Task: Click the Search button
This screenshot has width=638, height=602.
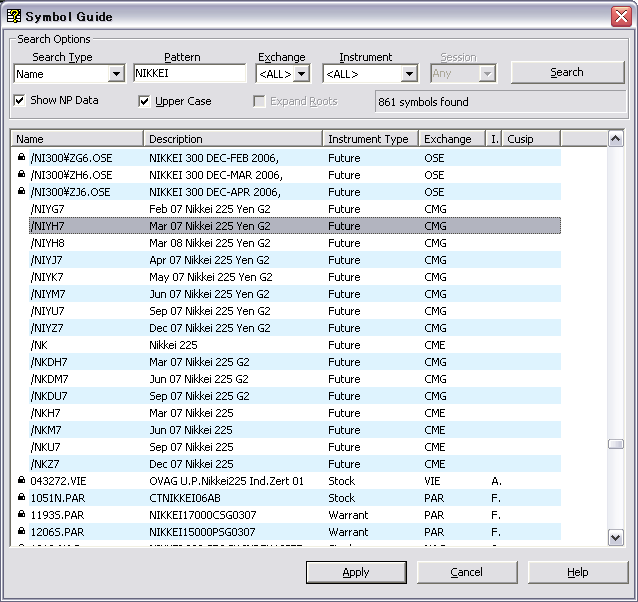Action: click(567, 72)
